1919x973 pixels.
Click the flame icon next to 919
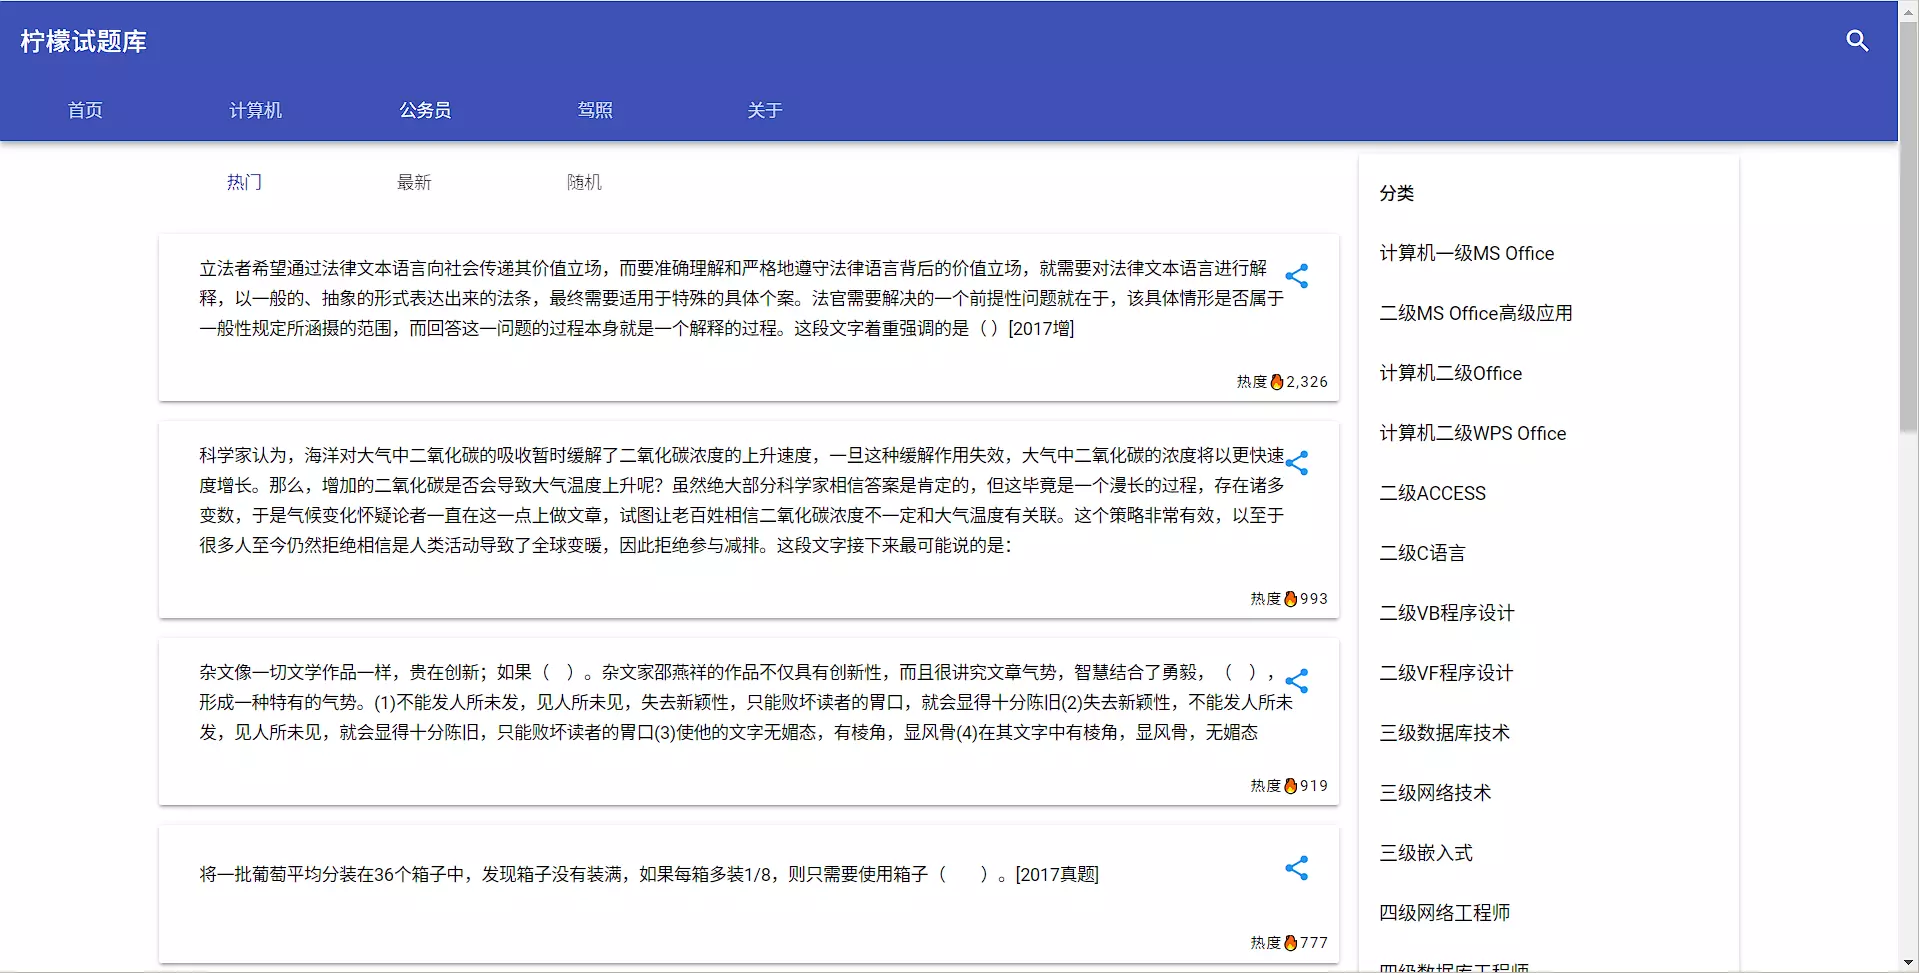pos(1290,786)
